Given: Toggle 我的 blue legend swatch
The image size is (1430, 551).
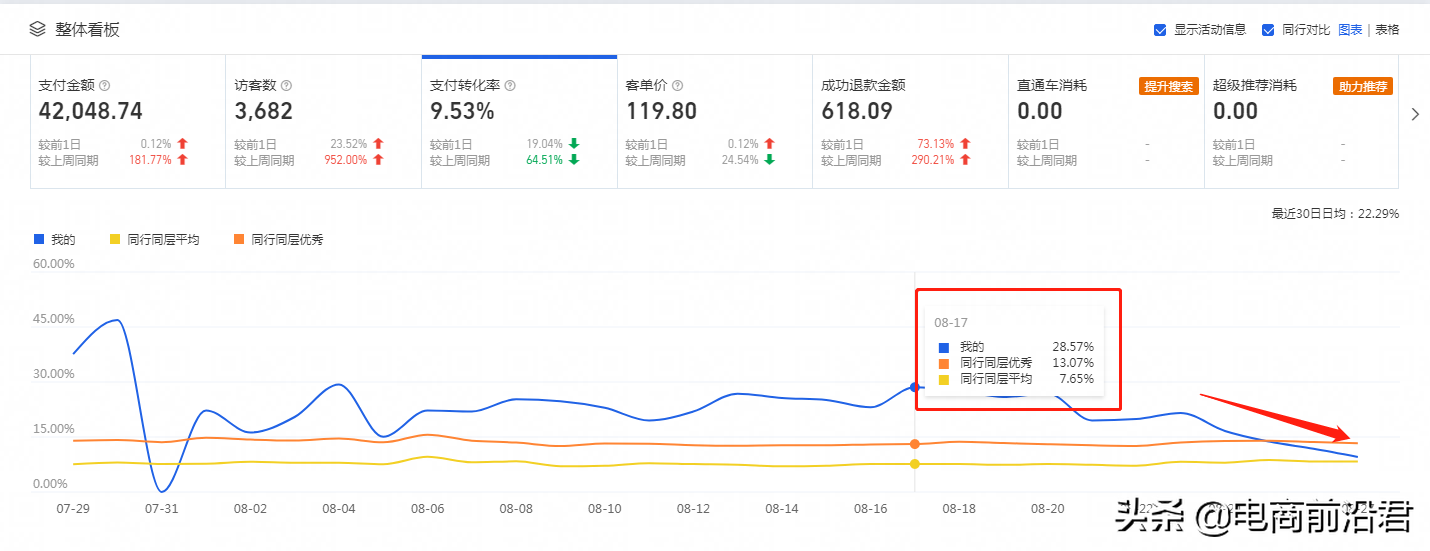Looking at the screenshot, I should point(39,240).
